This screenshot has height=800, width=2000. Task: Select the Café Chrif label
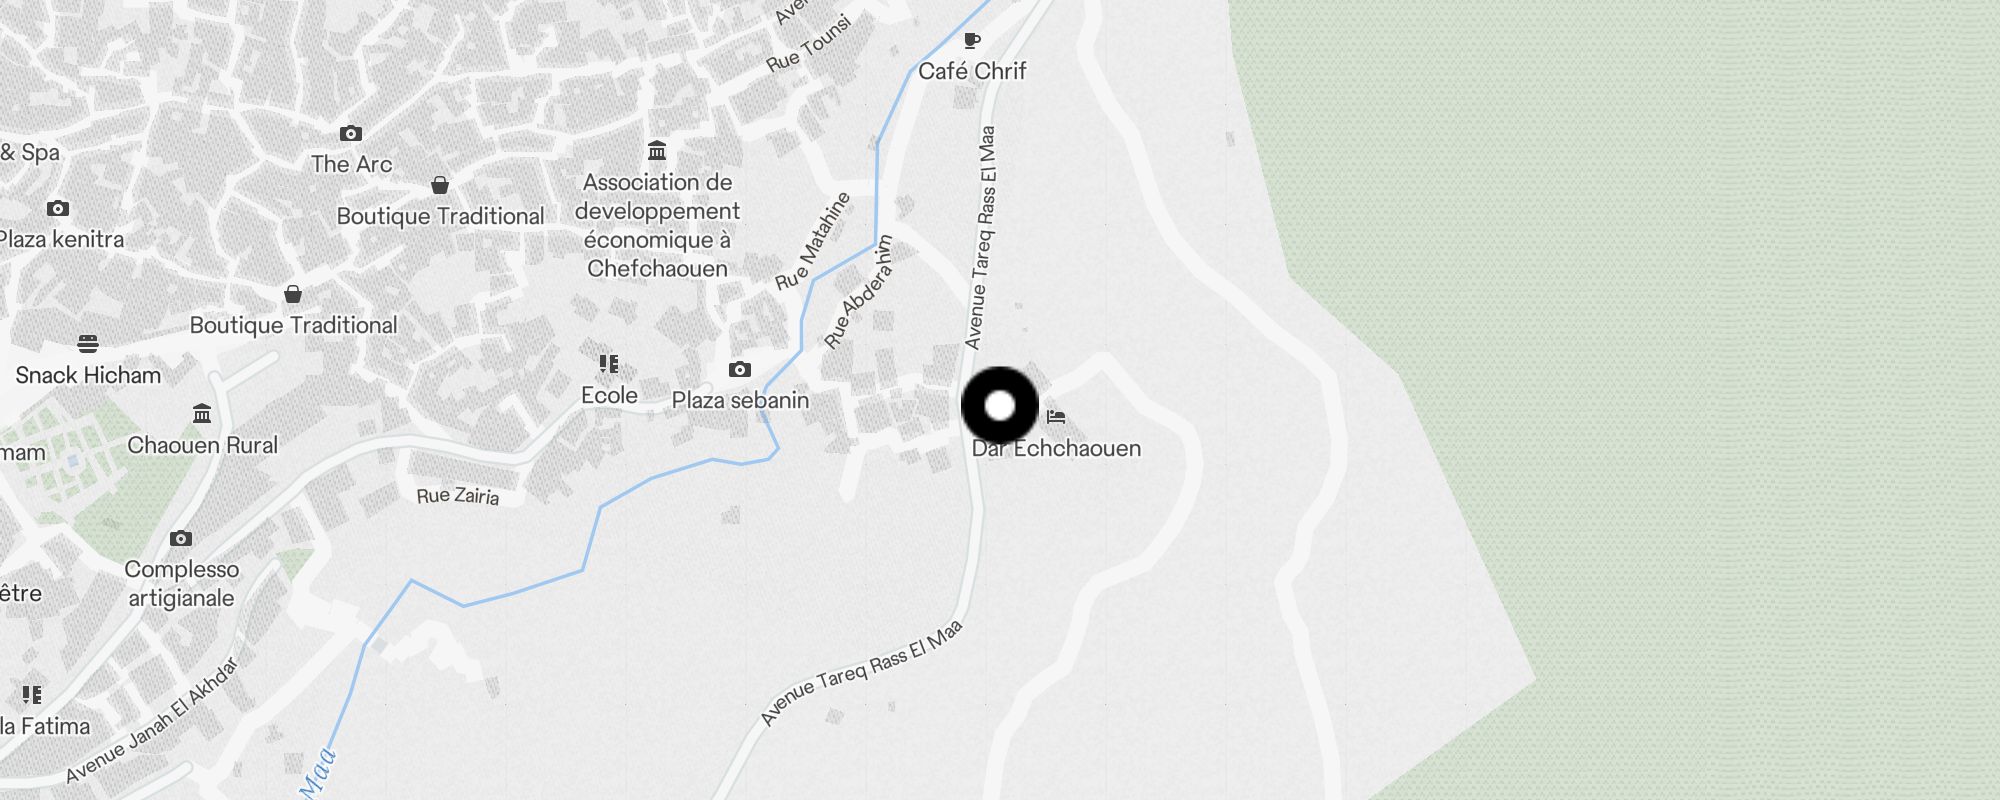pos(972,71)
